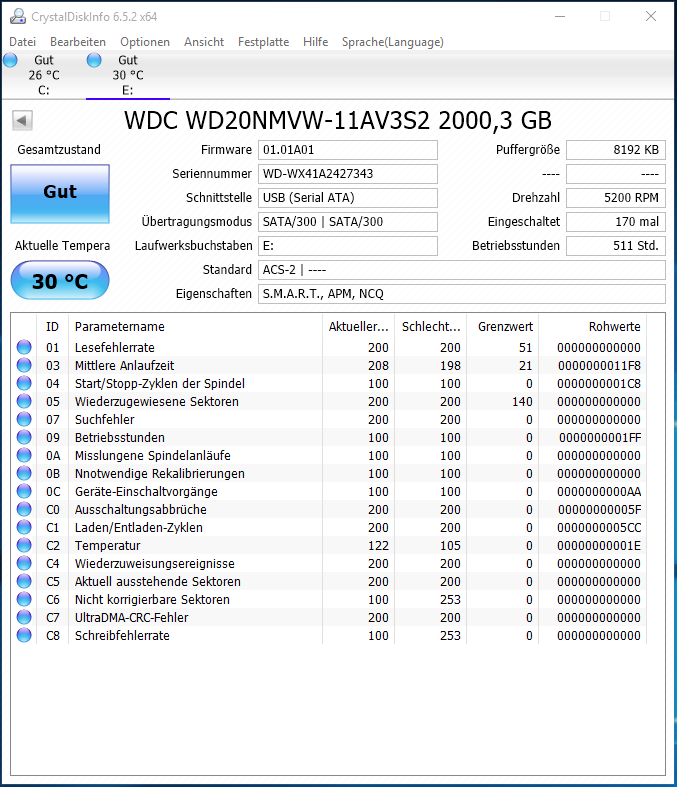Screen dimensions: 677x787
Task: Click the Grenzwert value 140
Action: pos(522,402)
